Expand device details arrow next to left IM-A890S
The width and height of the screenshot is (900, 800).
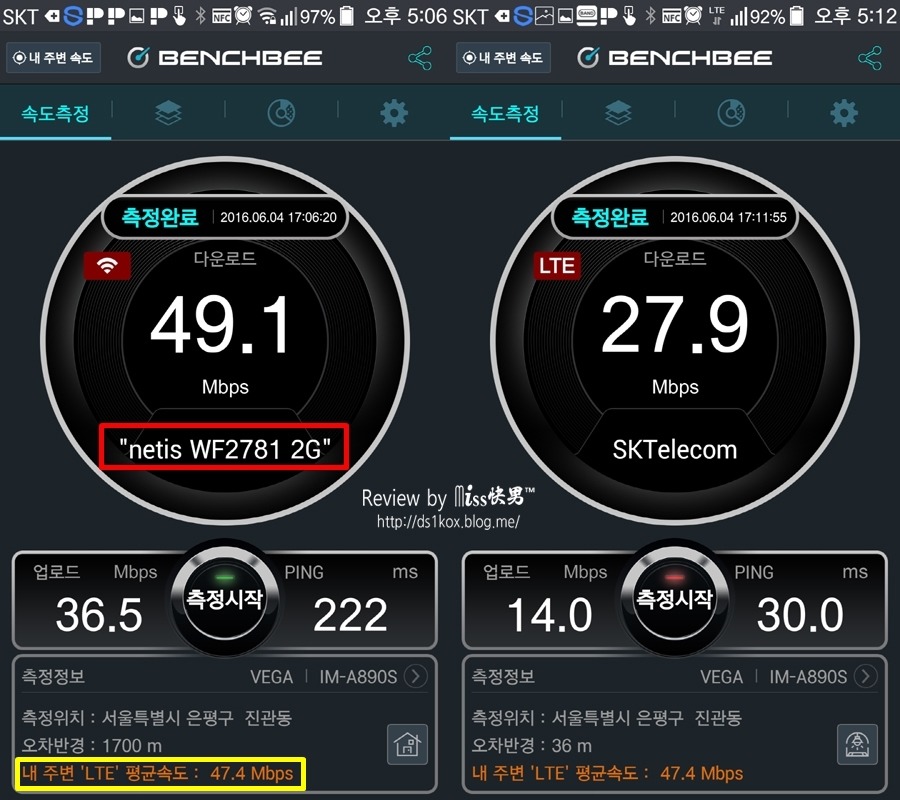[416, 676]
